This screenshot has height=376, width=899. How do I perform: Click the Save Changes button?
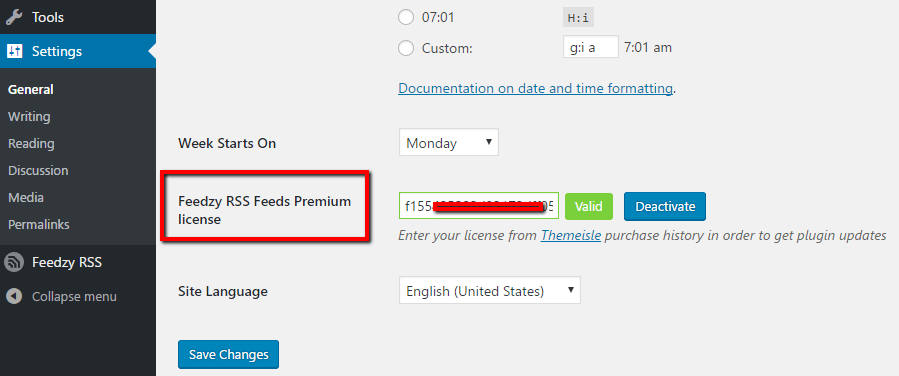point(229,354)
